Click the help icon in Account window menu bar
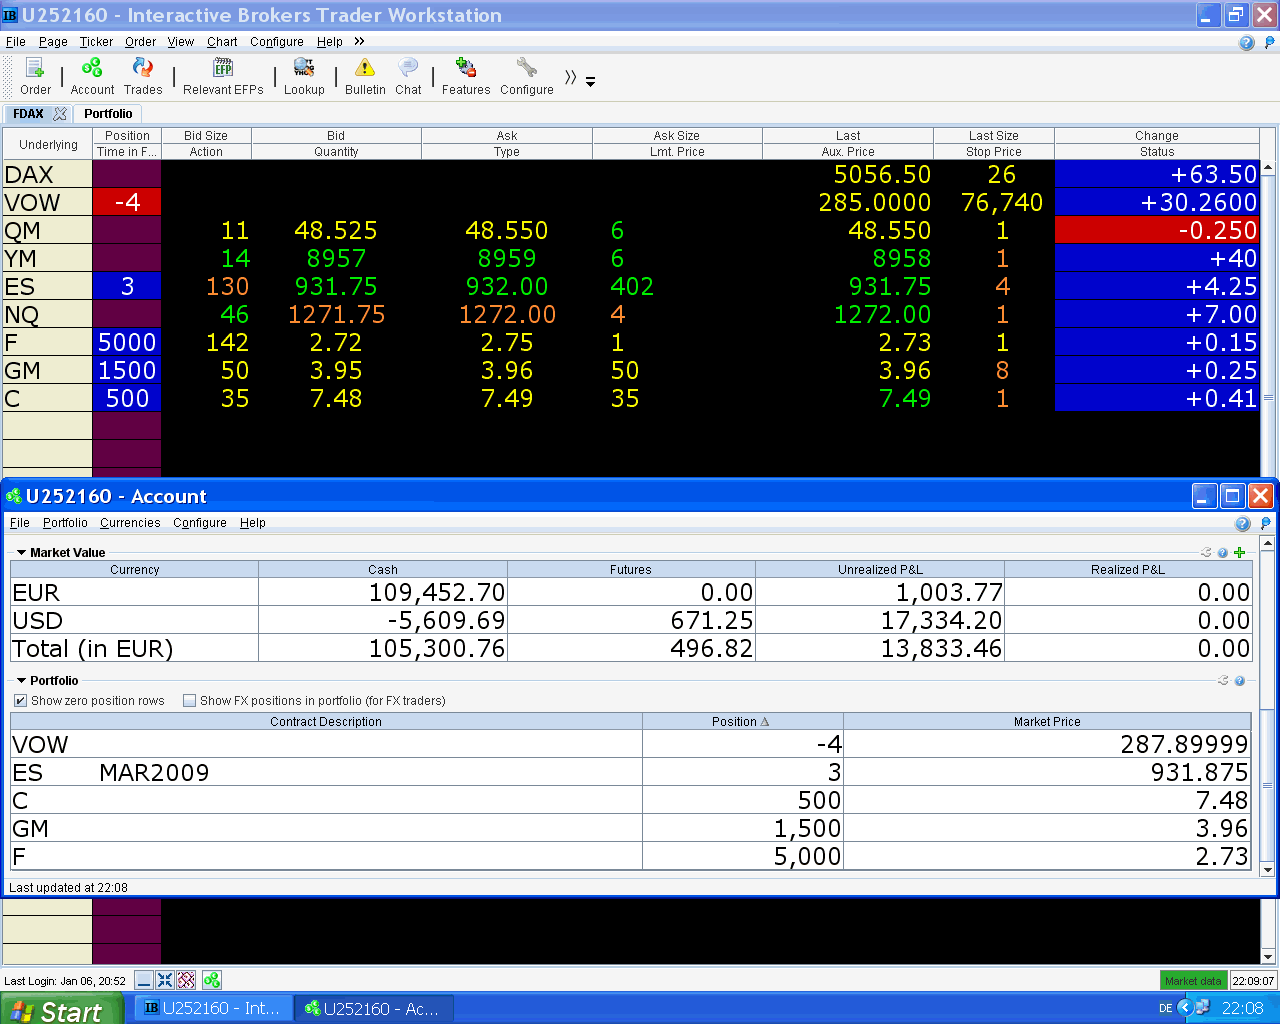 [x=1242, y=523]
